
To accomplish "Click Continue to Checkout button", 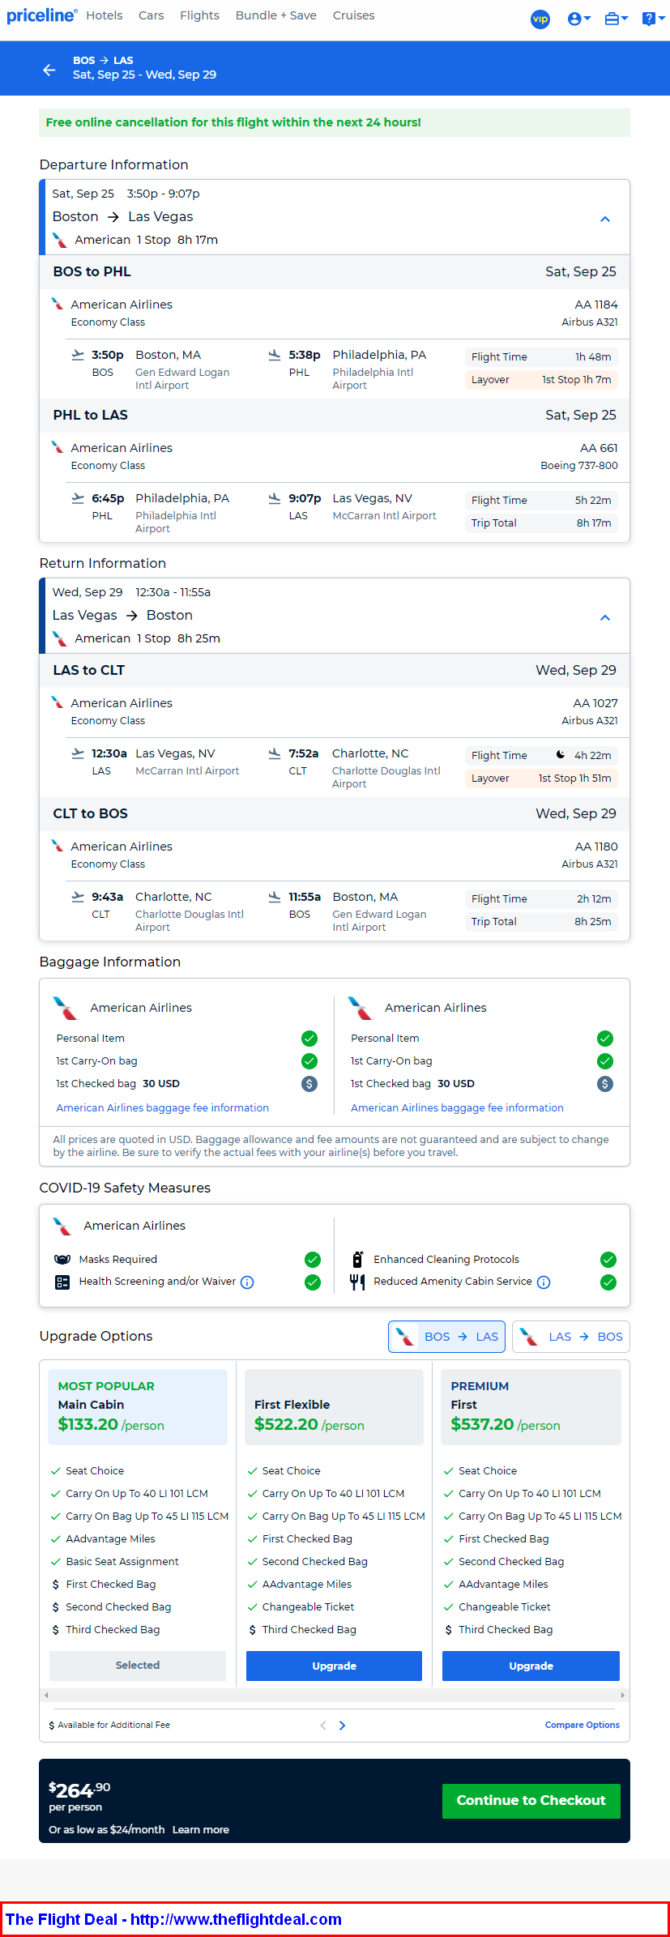I will click(x=531, y=1800).
